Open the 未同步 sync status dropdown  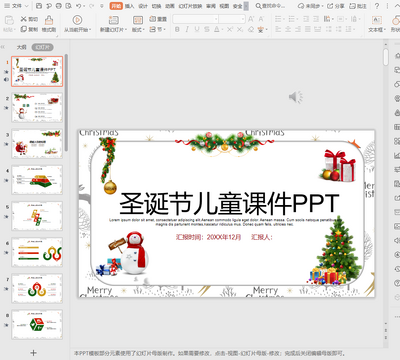(310, 6)
